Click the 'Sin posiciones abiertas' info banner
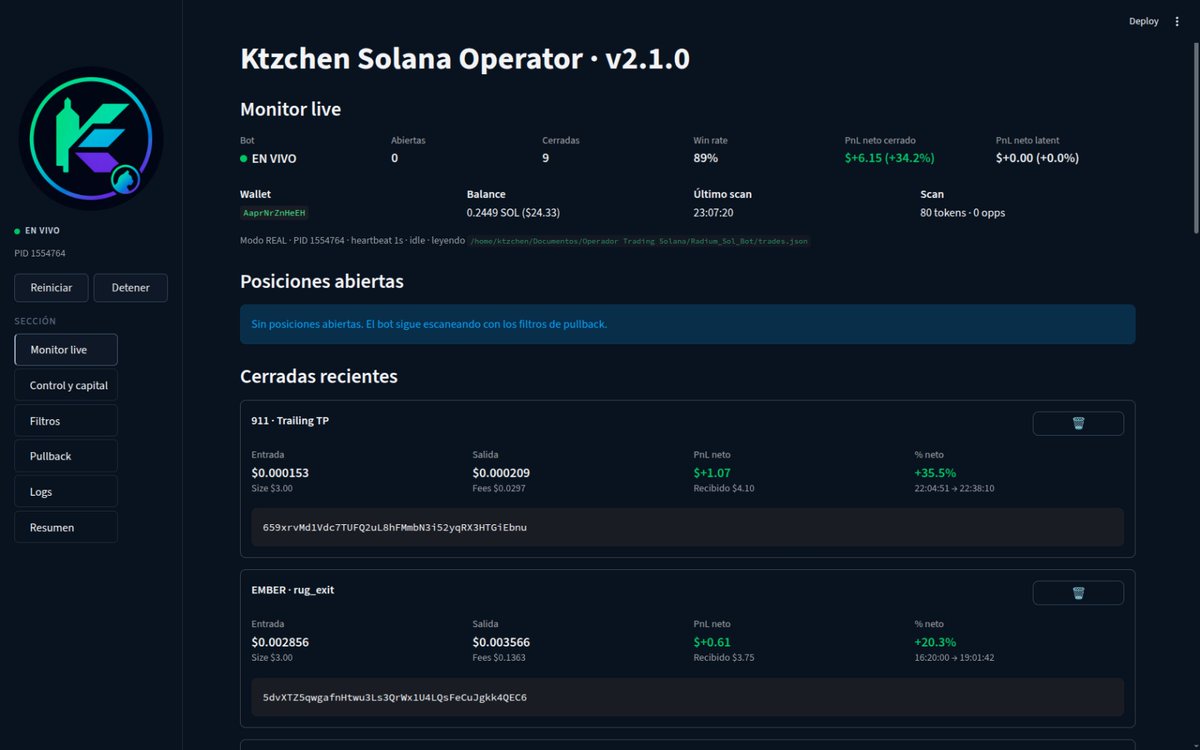This screenshot has width=1200, height=750. click(x=687, y=324)
